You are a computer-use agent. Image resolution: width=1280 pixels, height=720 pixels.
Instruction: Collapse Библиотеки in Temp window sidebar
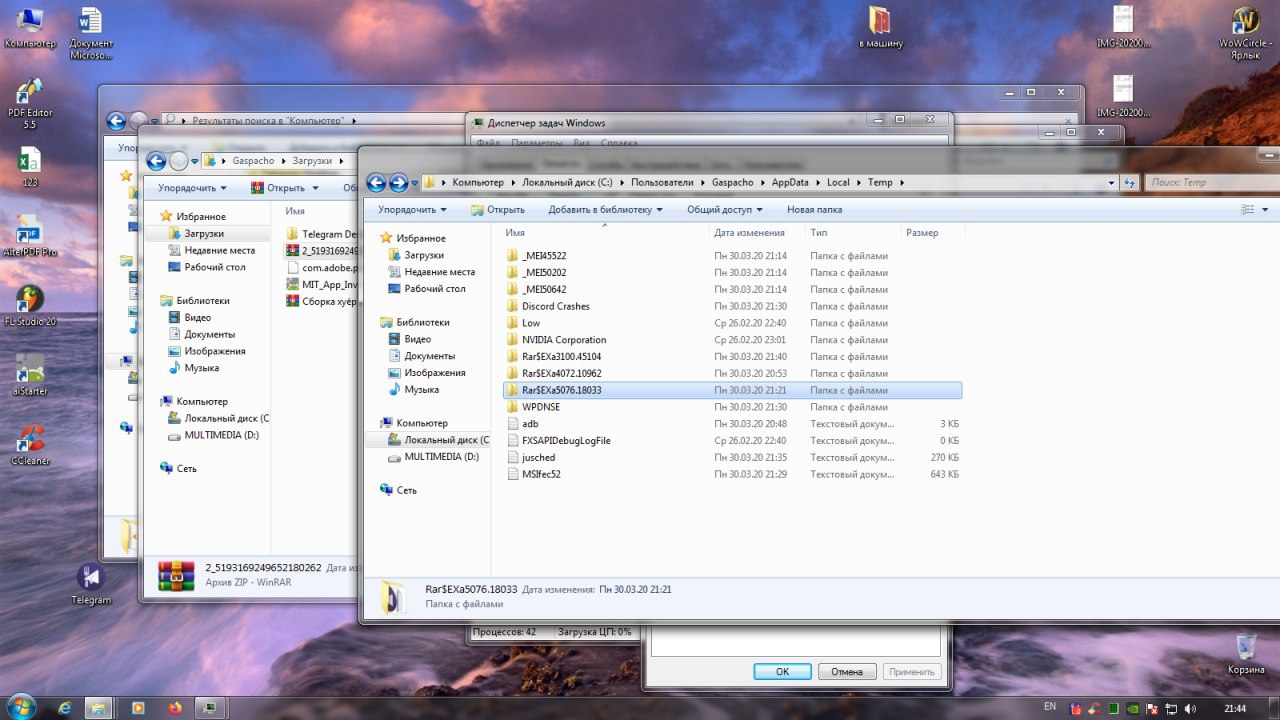pos(423,322)
